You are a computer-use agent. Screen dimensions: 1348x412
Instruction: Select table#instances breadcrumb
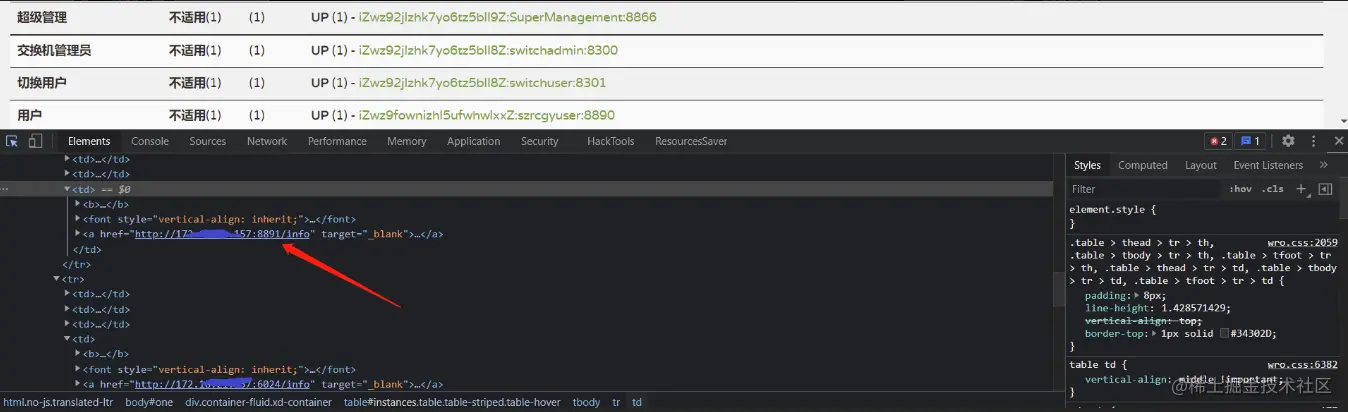click(452, 402)
